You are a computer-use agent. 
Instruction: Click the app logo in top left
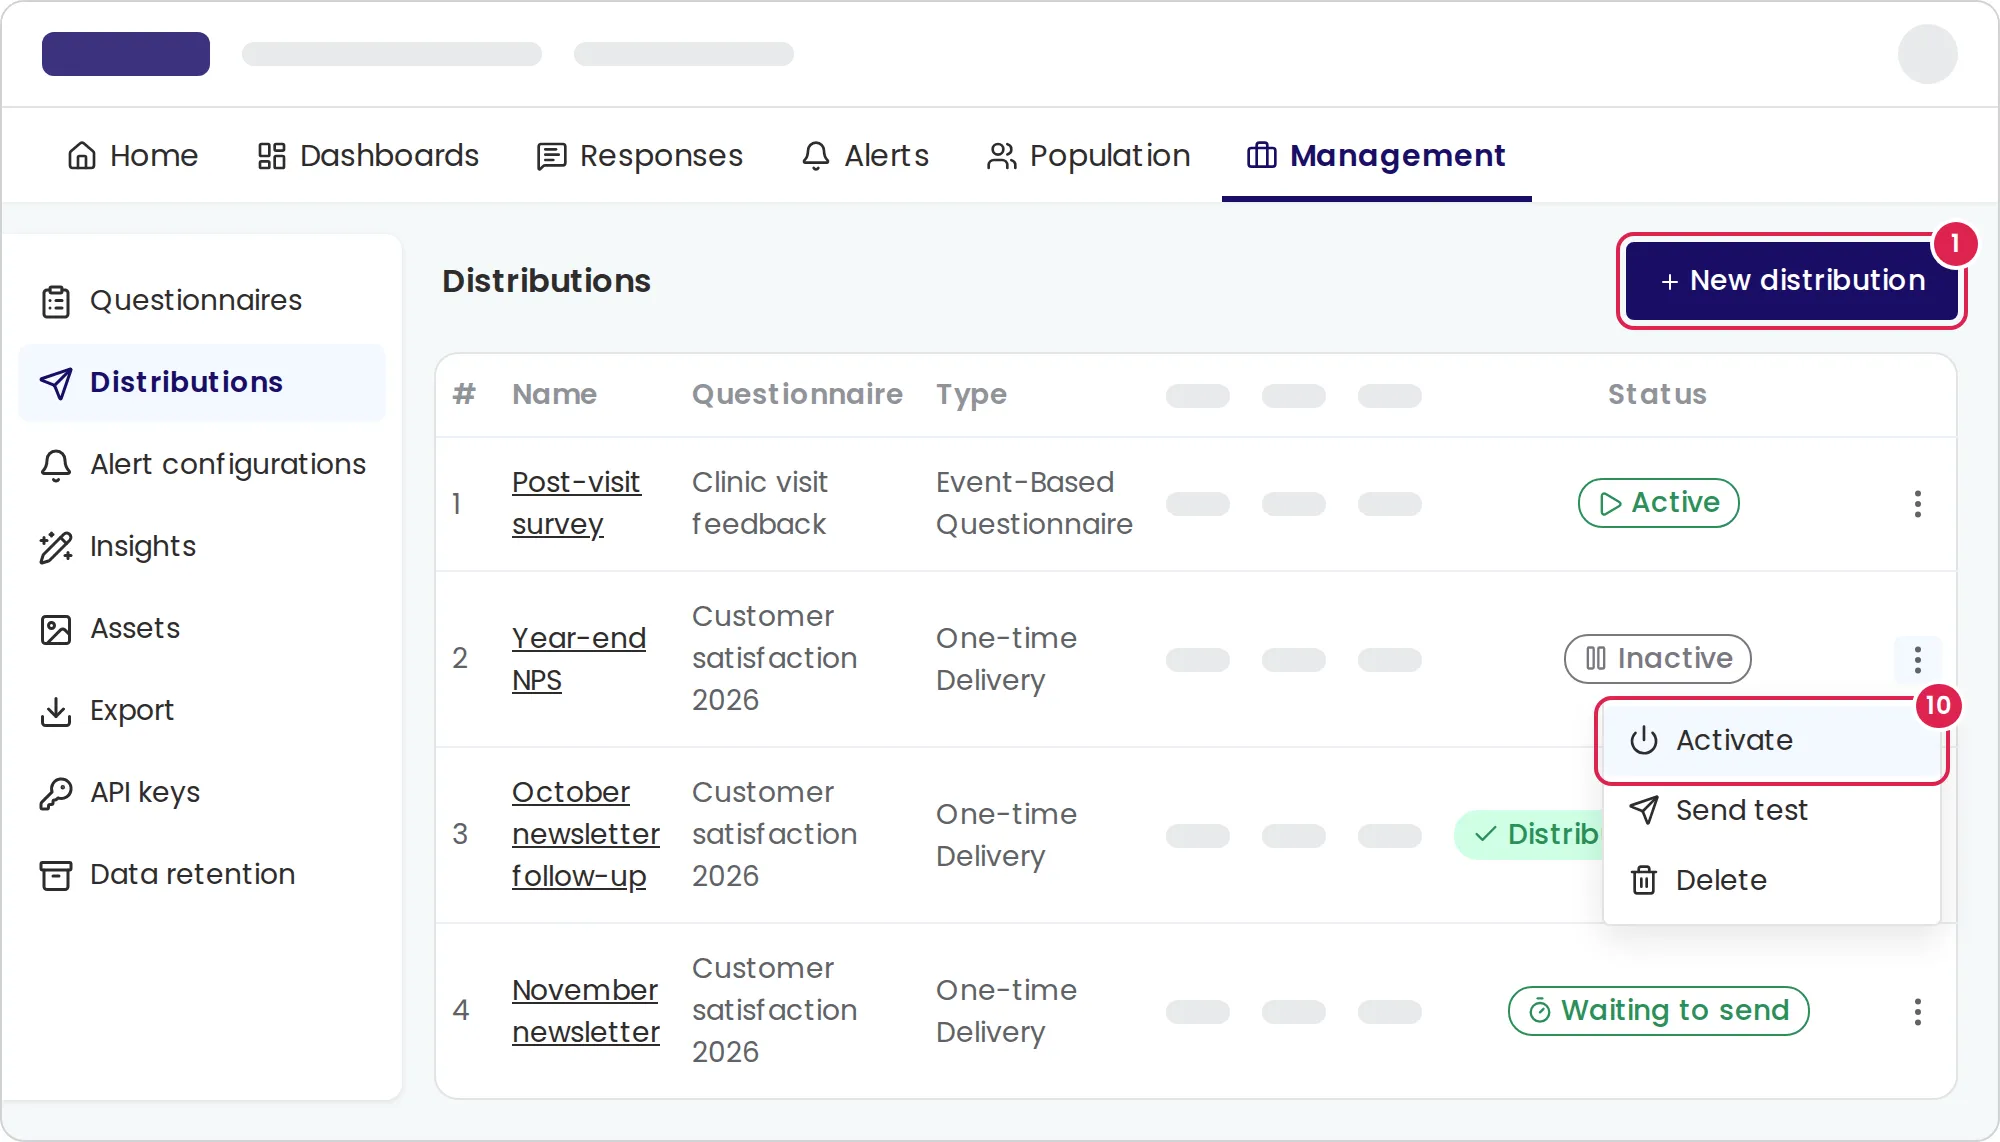[126, 54]
